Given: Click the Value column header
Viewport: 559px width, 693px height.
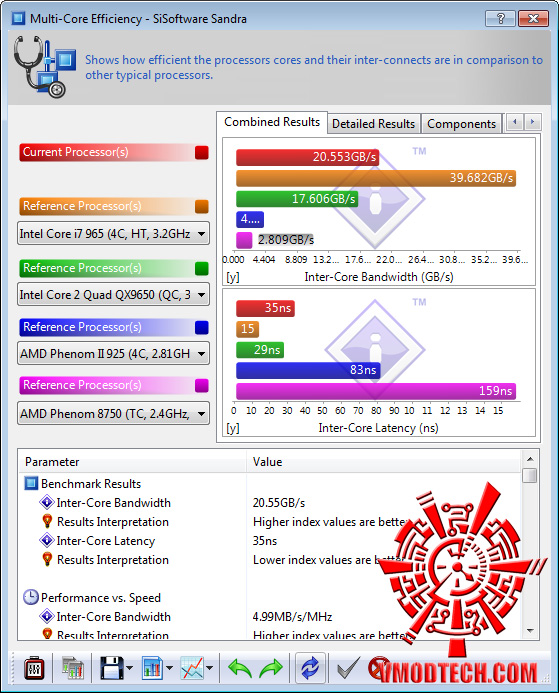Looking at the screenshot, I should (384, 462).
